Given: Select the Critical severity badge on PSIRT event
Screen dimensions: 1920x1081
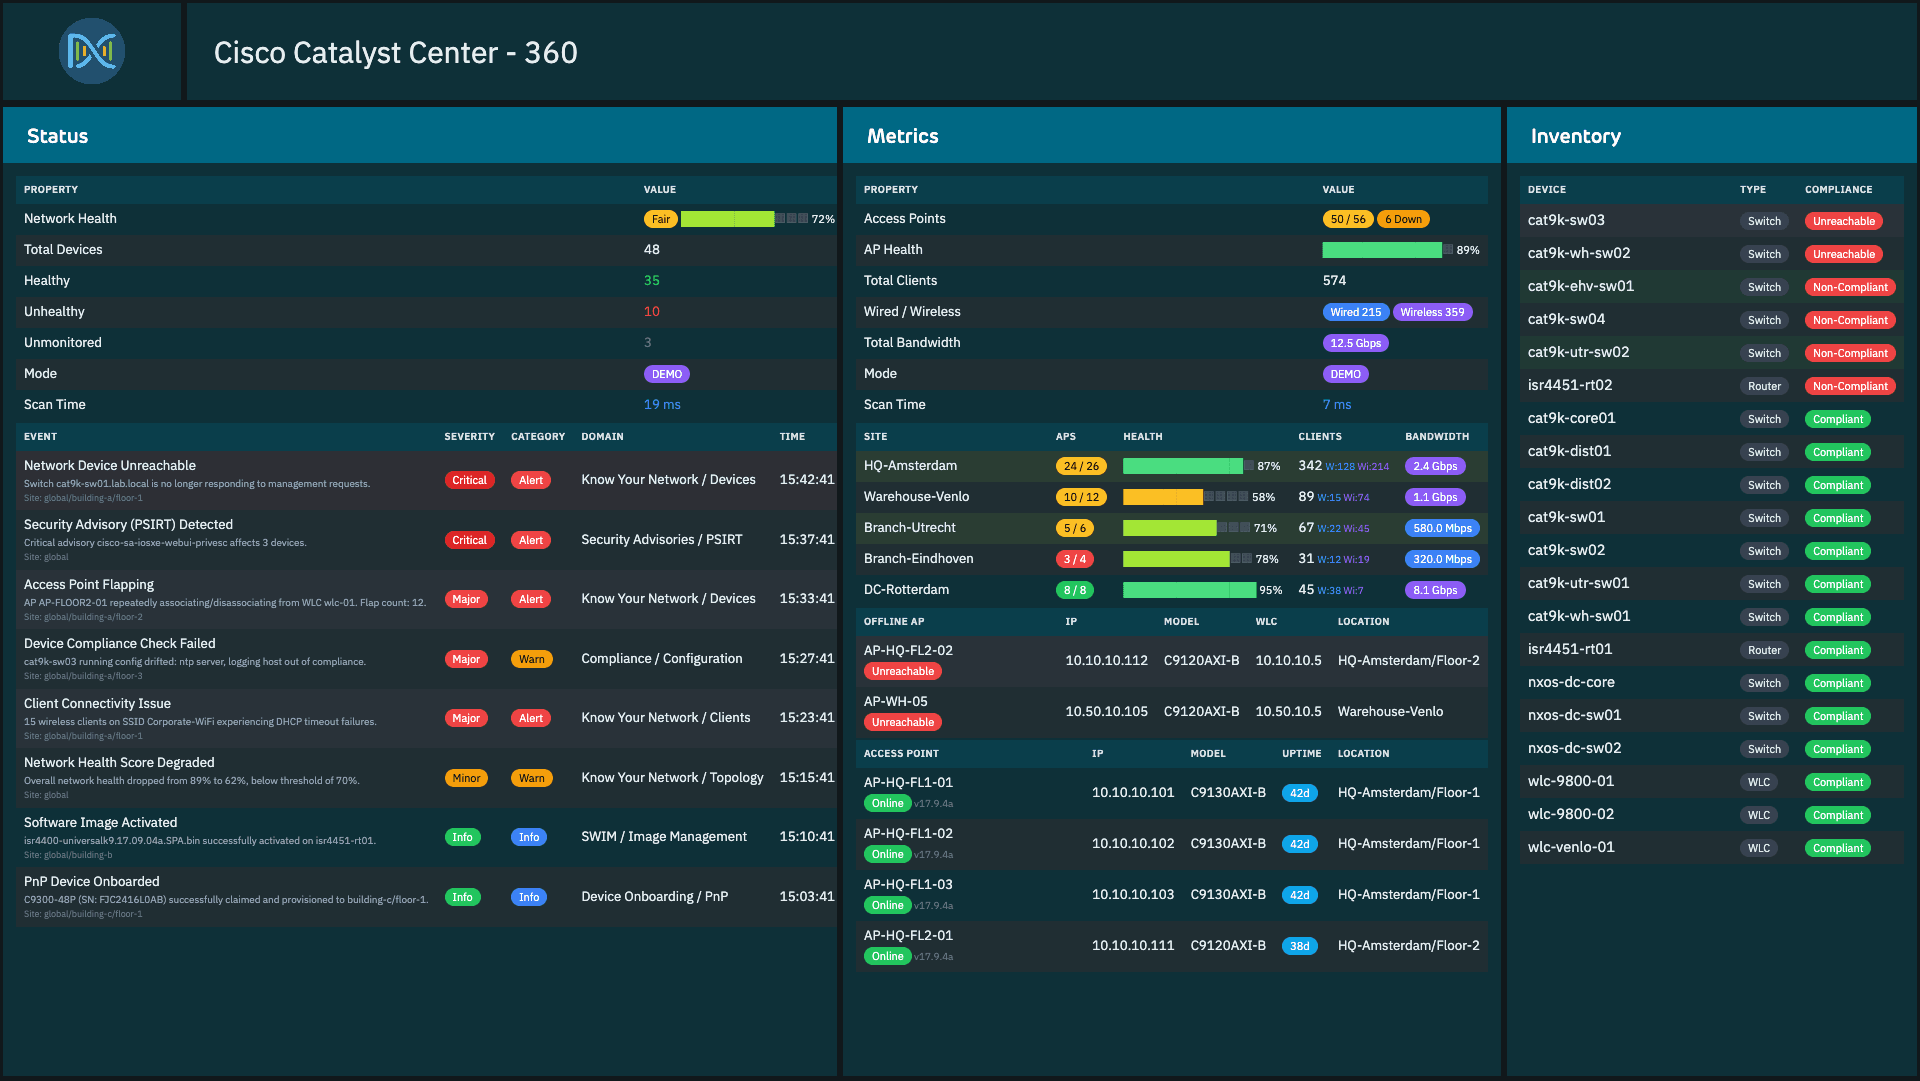Looking at the screenshot, I should click(469, 539).
